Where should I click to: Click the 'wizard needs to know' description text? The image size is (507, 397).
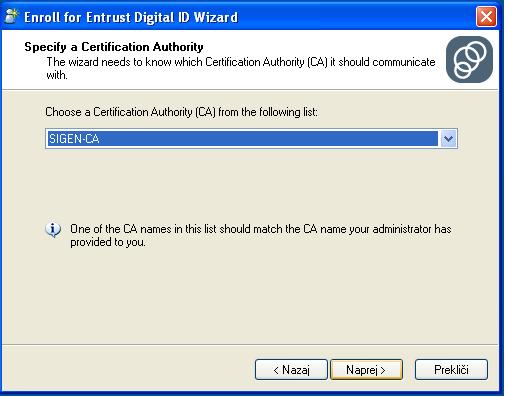coord(241,68)
